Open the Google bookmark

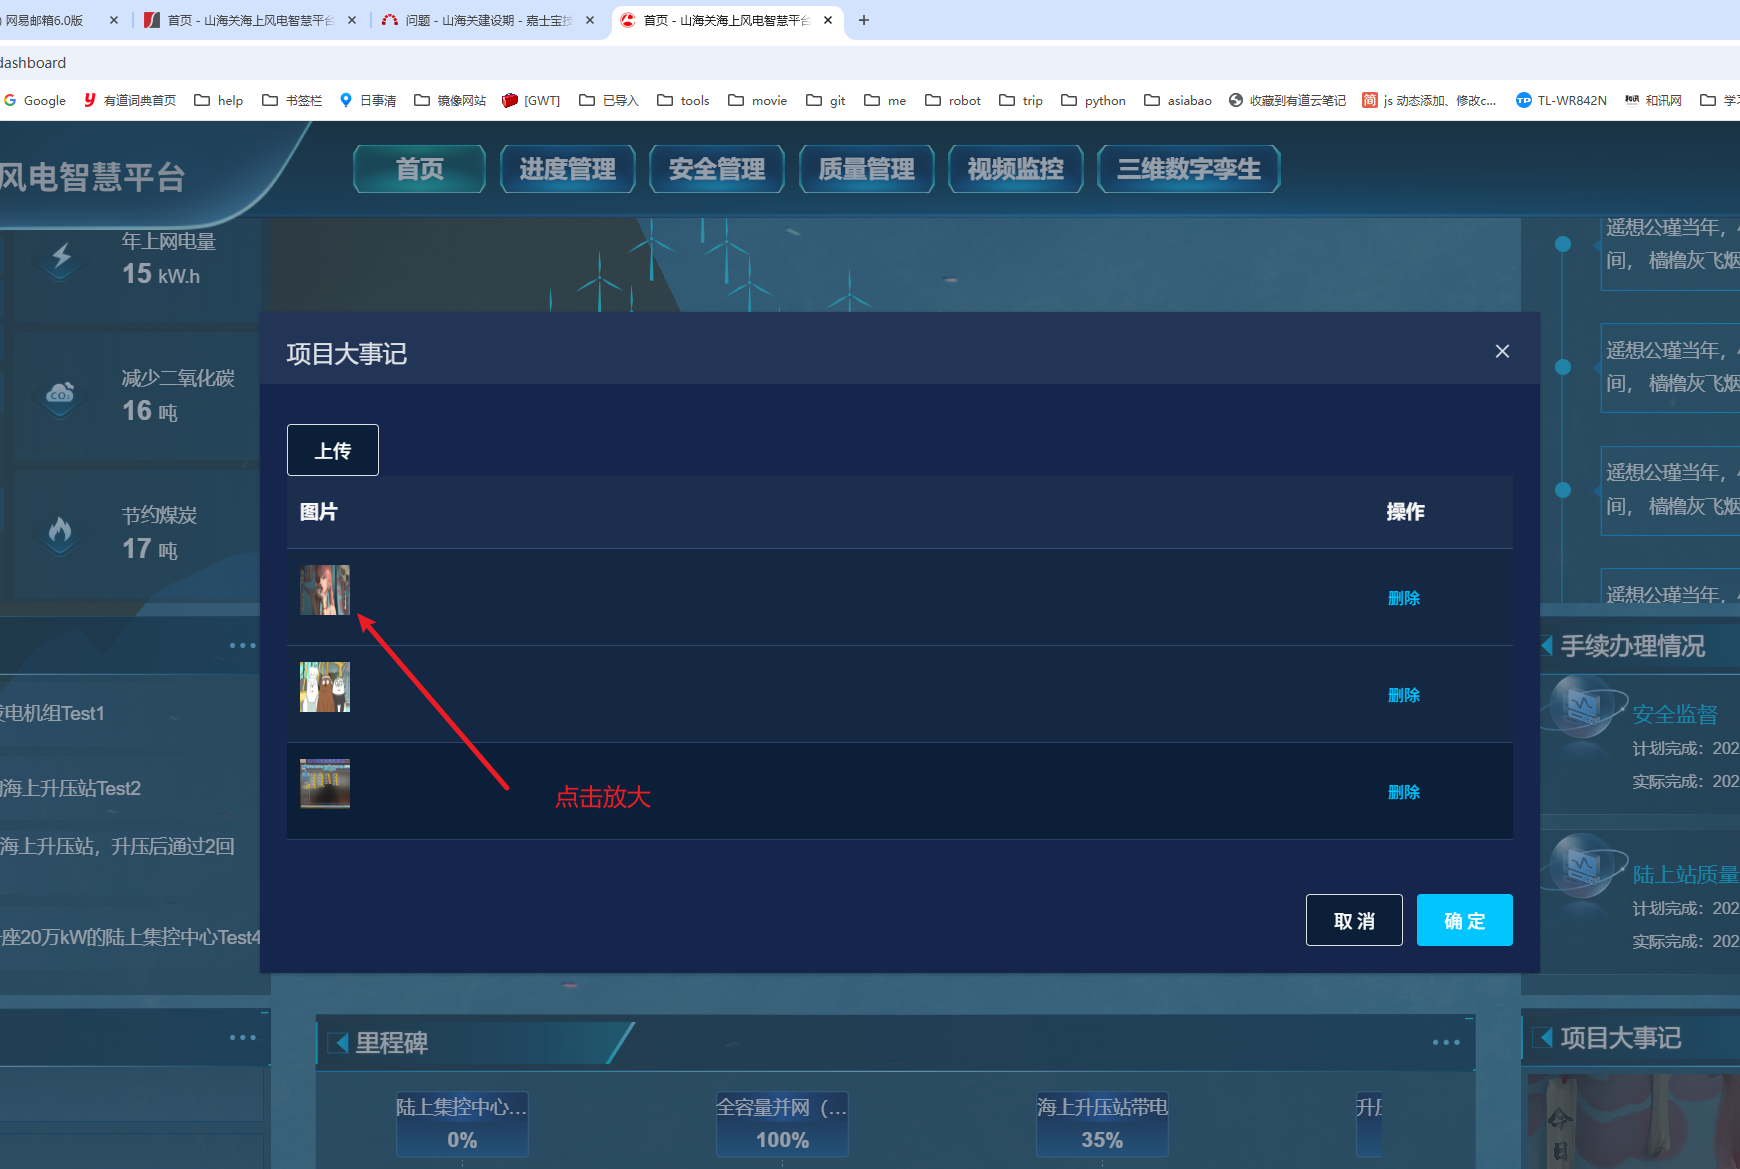35,100
